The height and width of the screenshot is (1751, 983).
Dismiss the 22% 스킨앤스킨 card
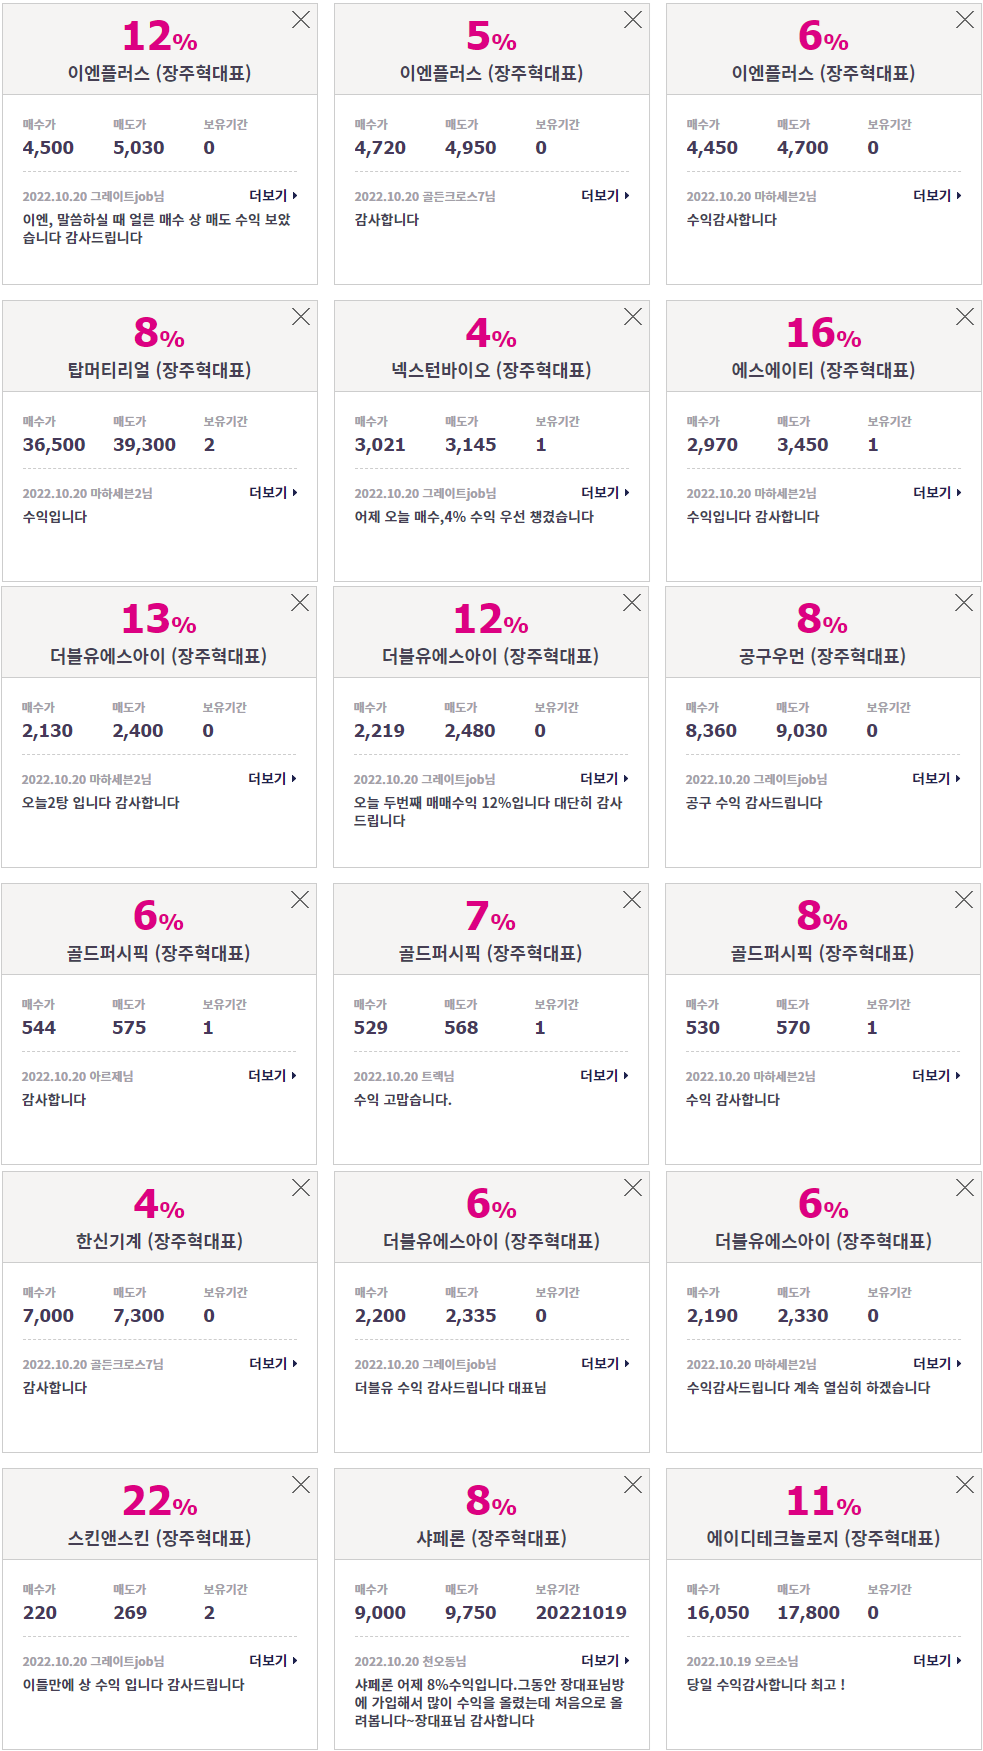pyautogui.click(x=300, y=1485)
